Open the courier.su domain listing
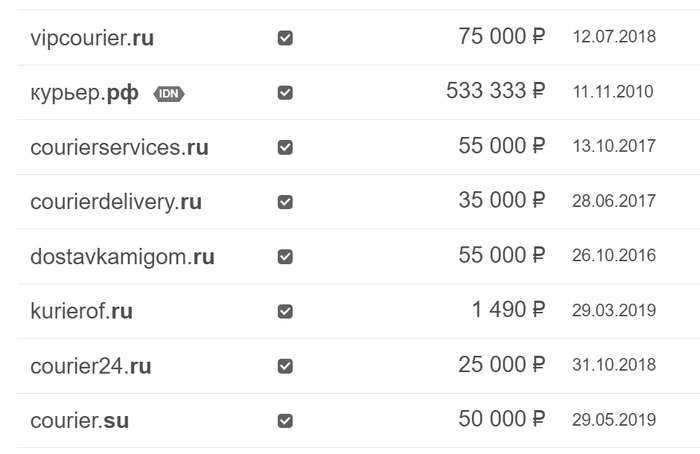This screenshot has height=454, width=700. pos(80,421)
